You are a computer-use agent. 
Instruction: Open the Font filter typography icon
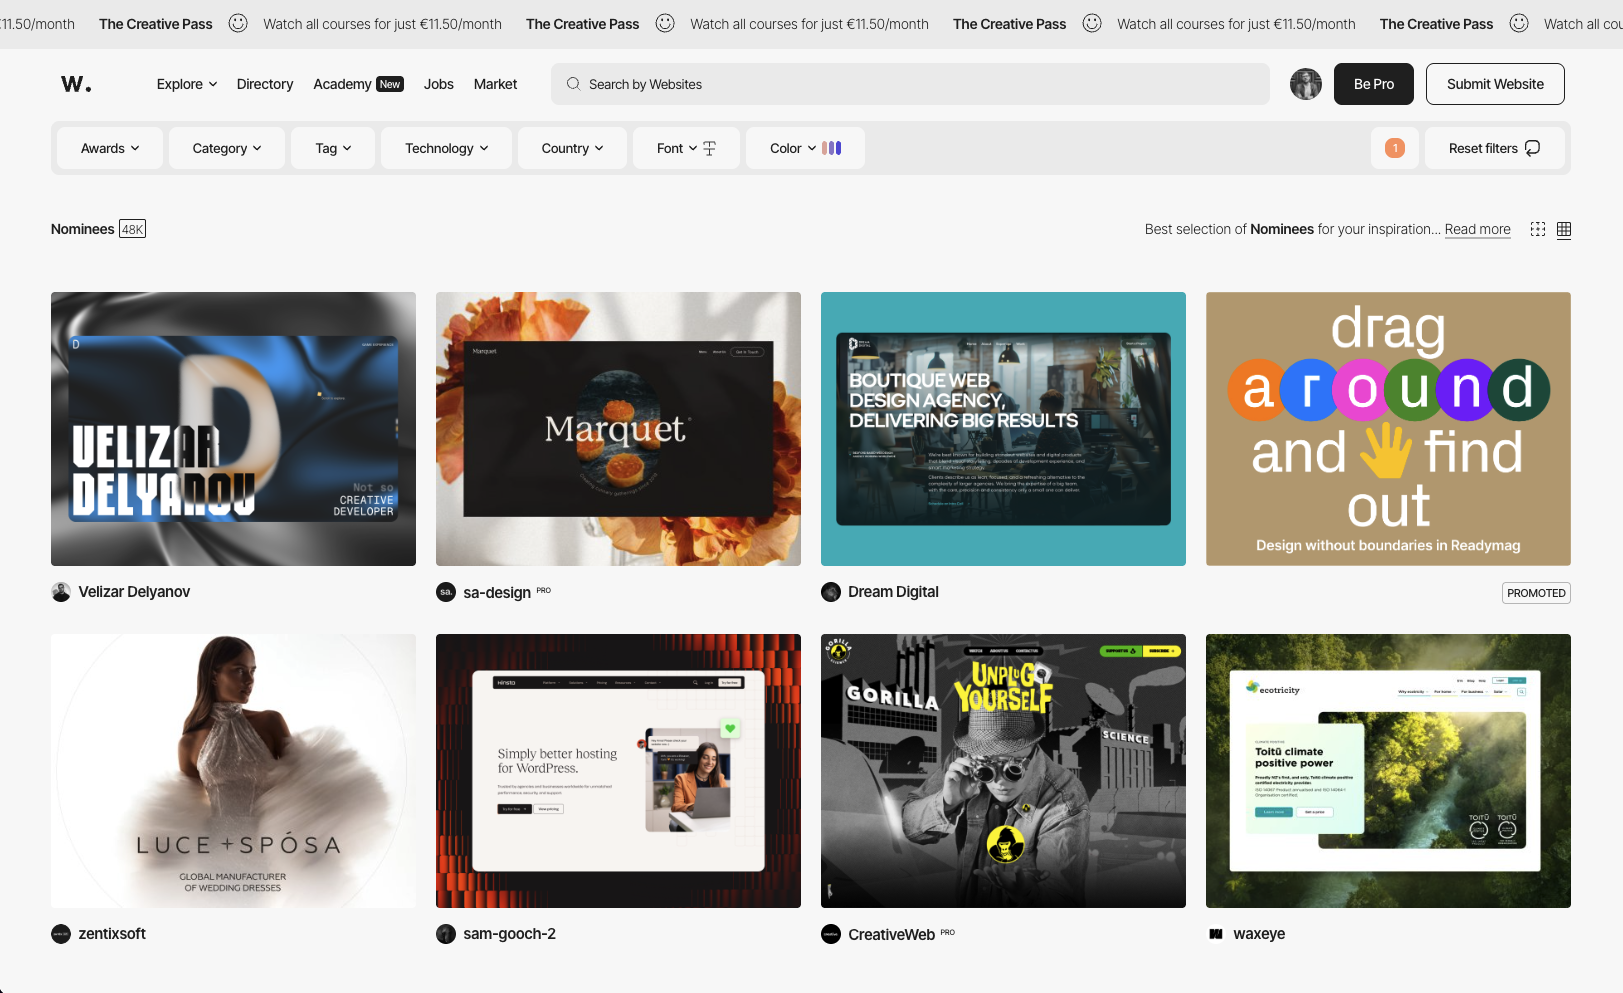click(709, 147)
